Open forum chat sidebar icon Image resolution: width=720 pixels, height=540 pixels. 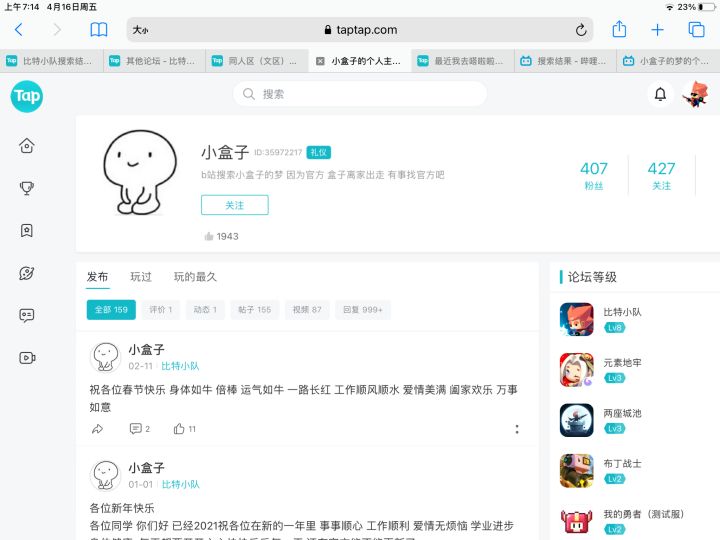tap(27, 315)
